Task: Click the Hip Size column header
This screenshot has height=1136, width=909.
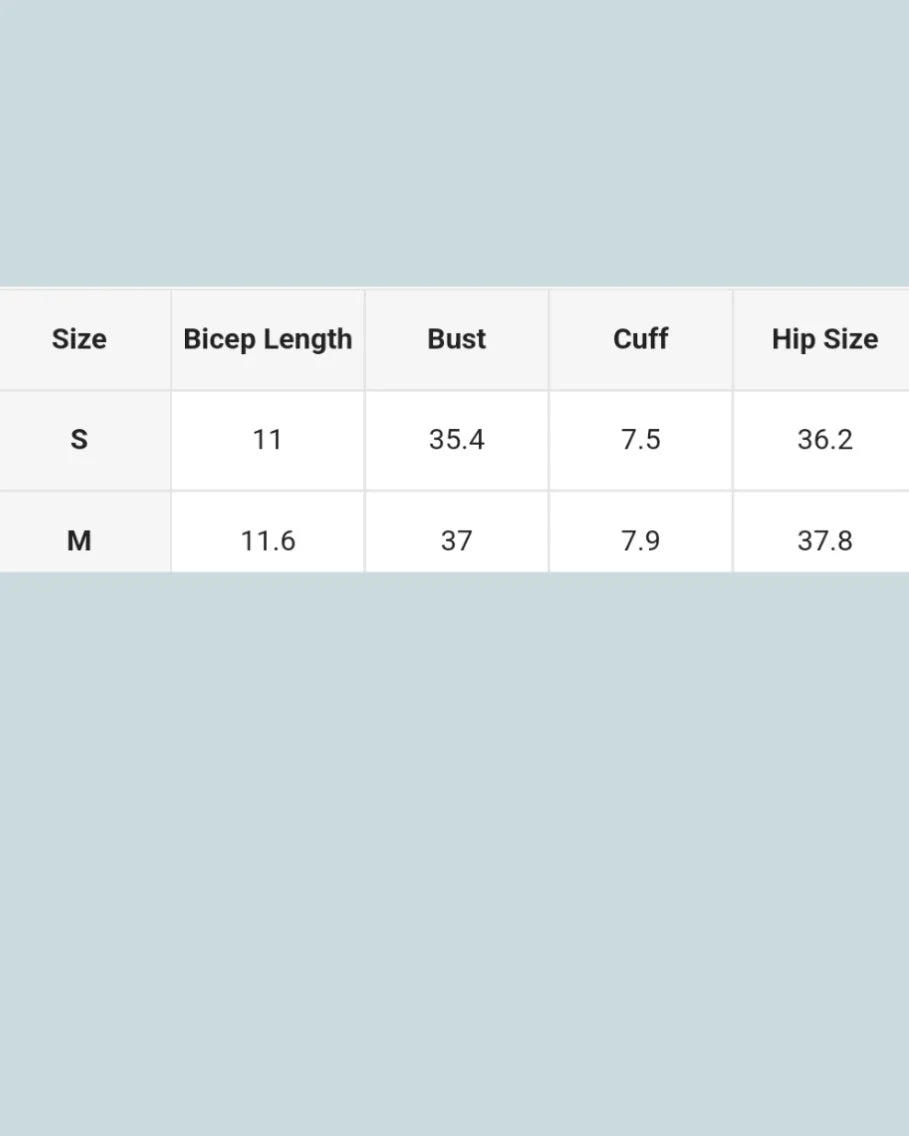Action: coord(824,340)
